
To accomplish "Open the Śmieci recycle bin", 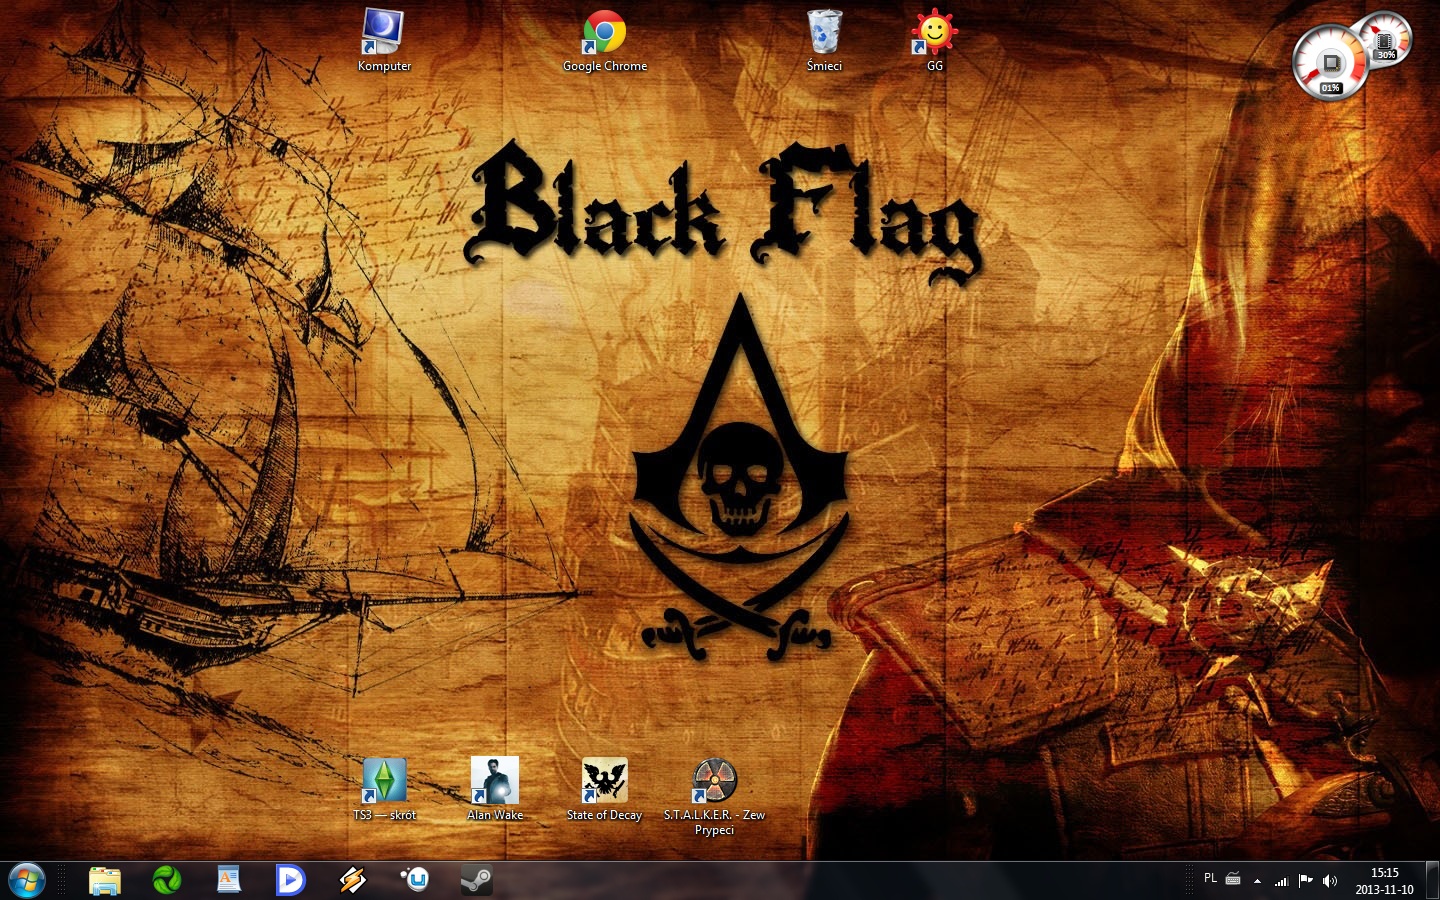I will tap(824, 34).
